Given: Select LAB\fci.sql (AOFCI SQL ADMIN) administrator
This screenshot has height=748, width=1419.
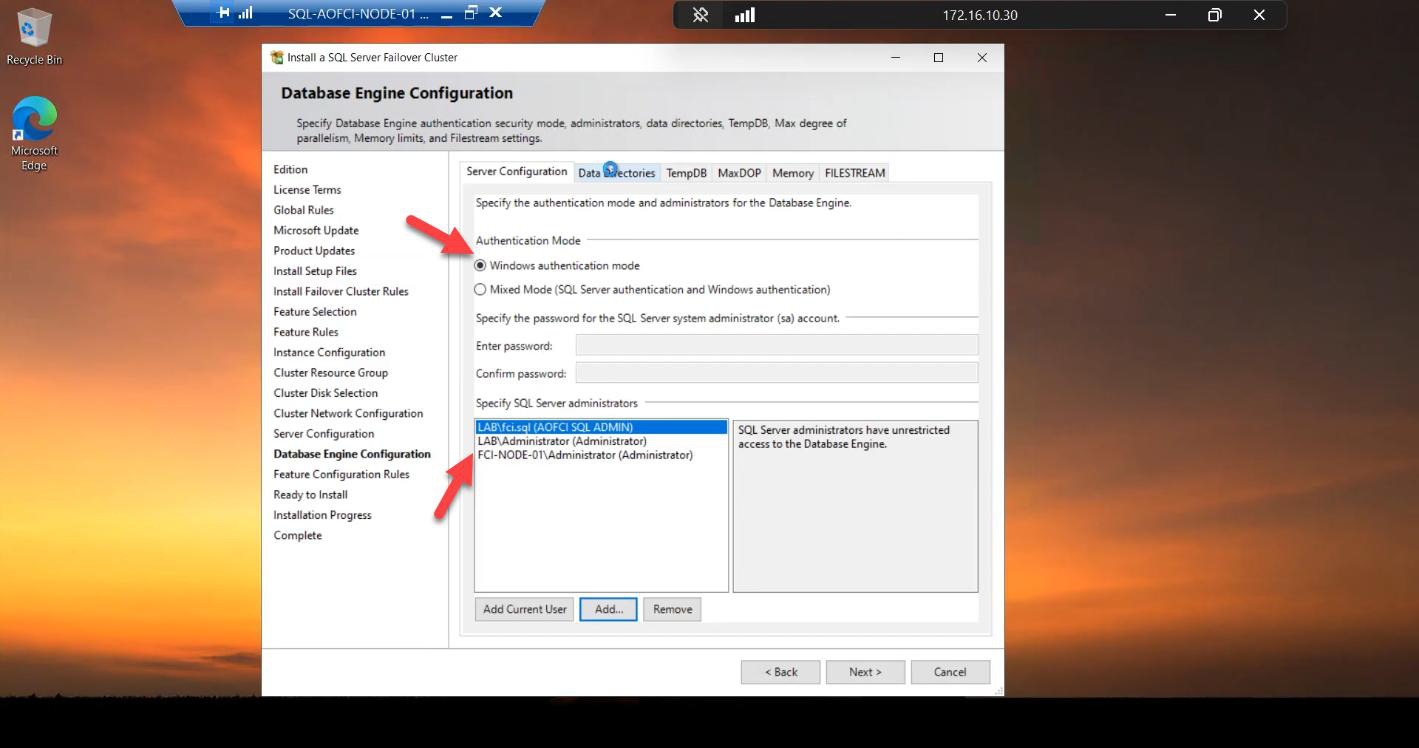Looking at the screenshot, I should [x=601, y=427].
